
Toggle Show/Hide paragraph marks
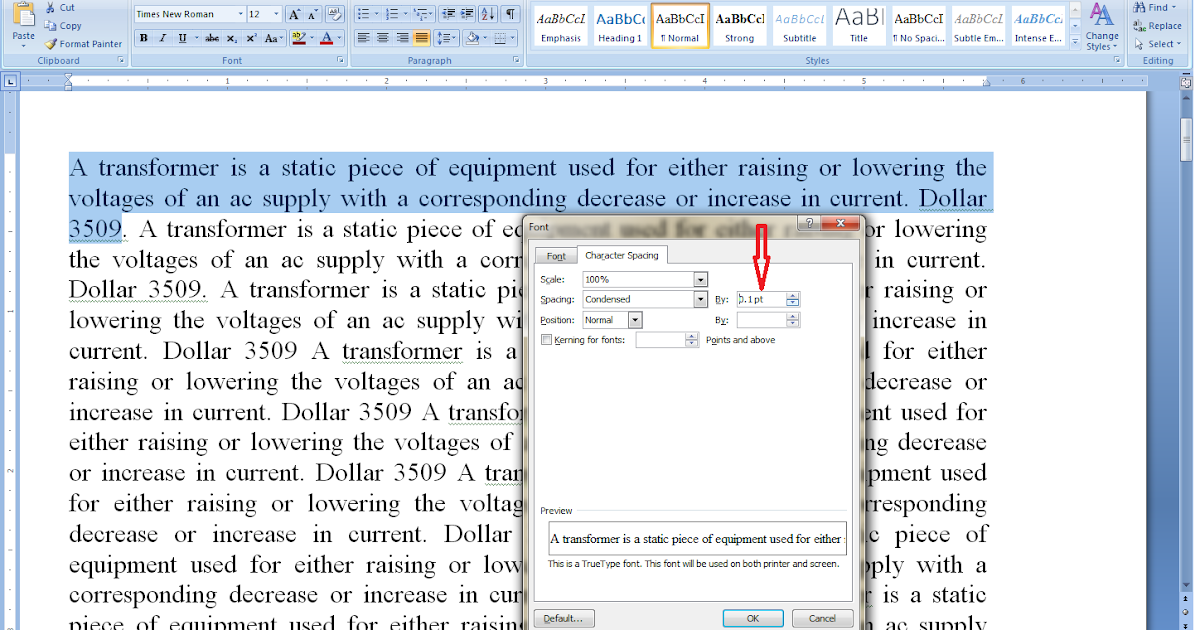tap(508, 13)
